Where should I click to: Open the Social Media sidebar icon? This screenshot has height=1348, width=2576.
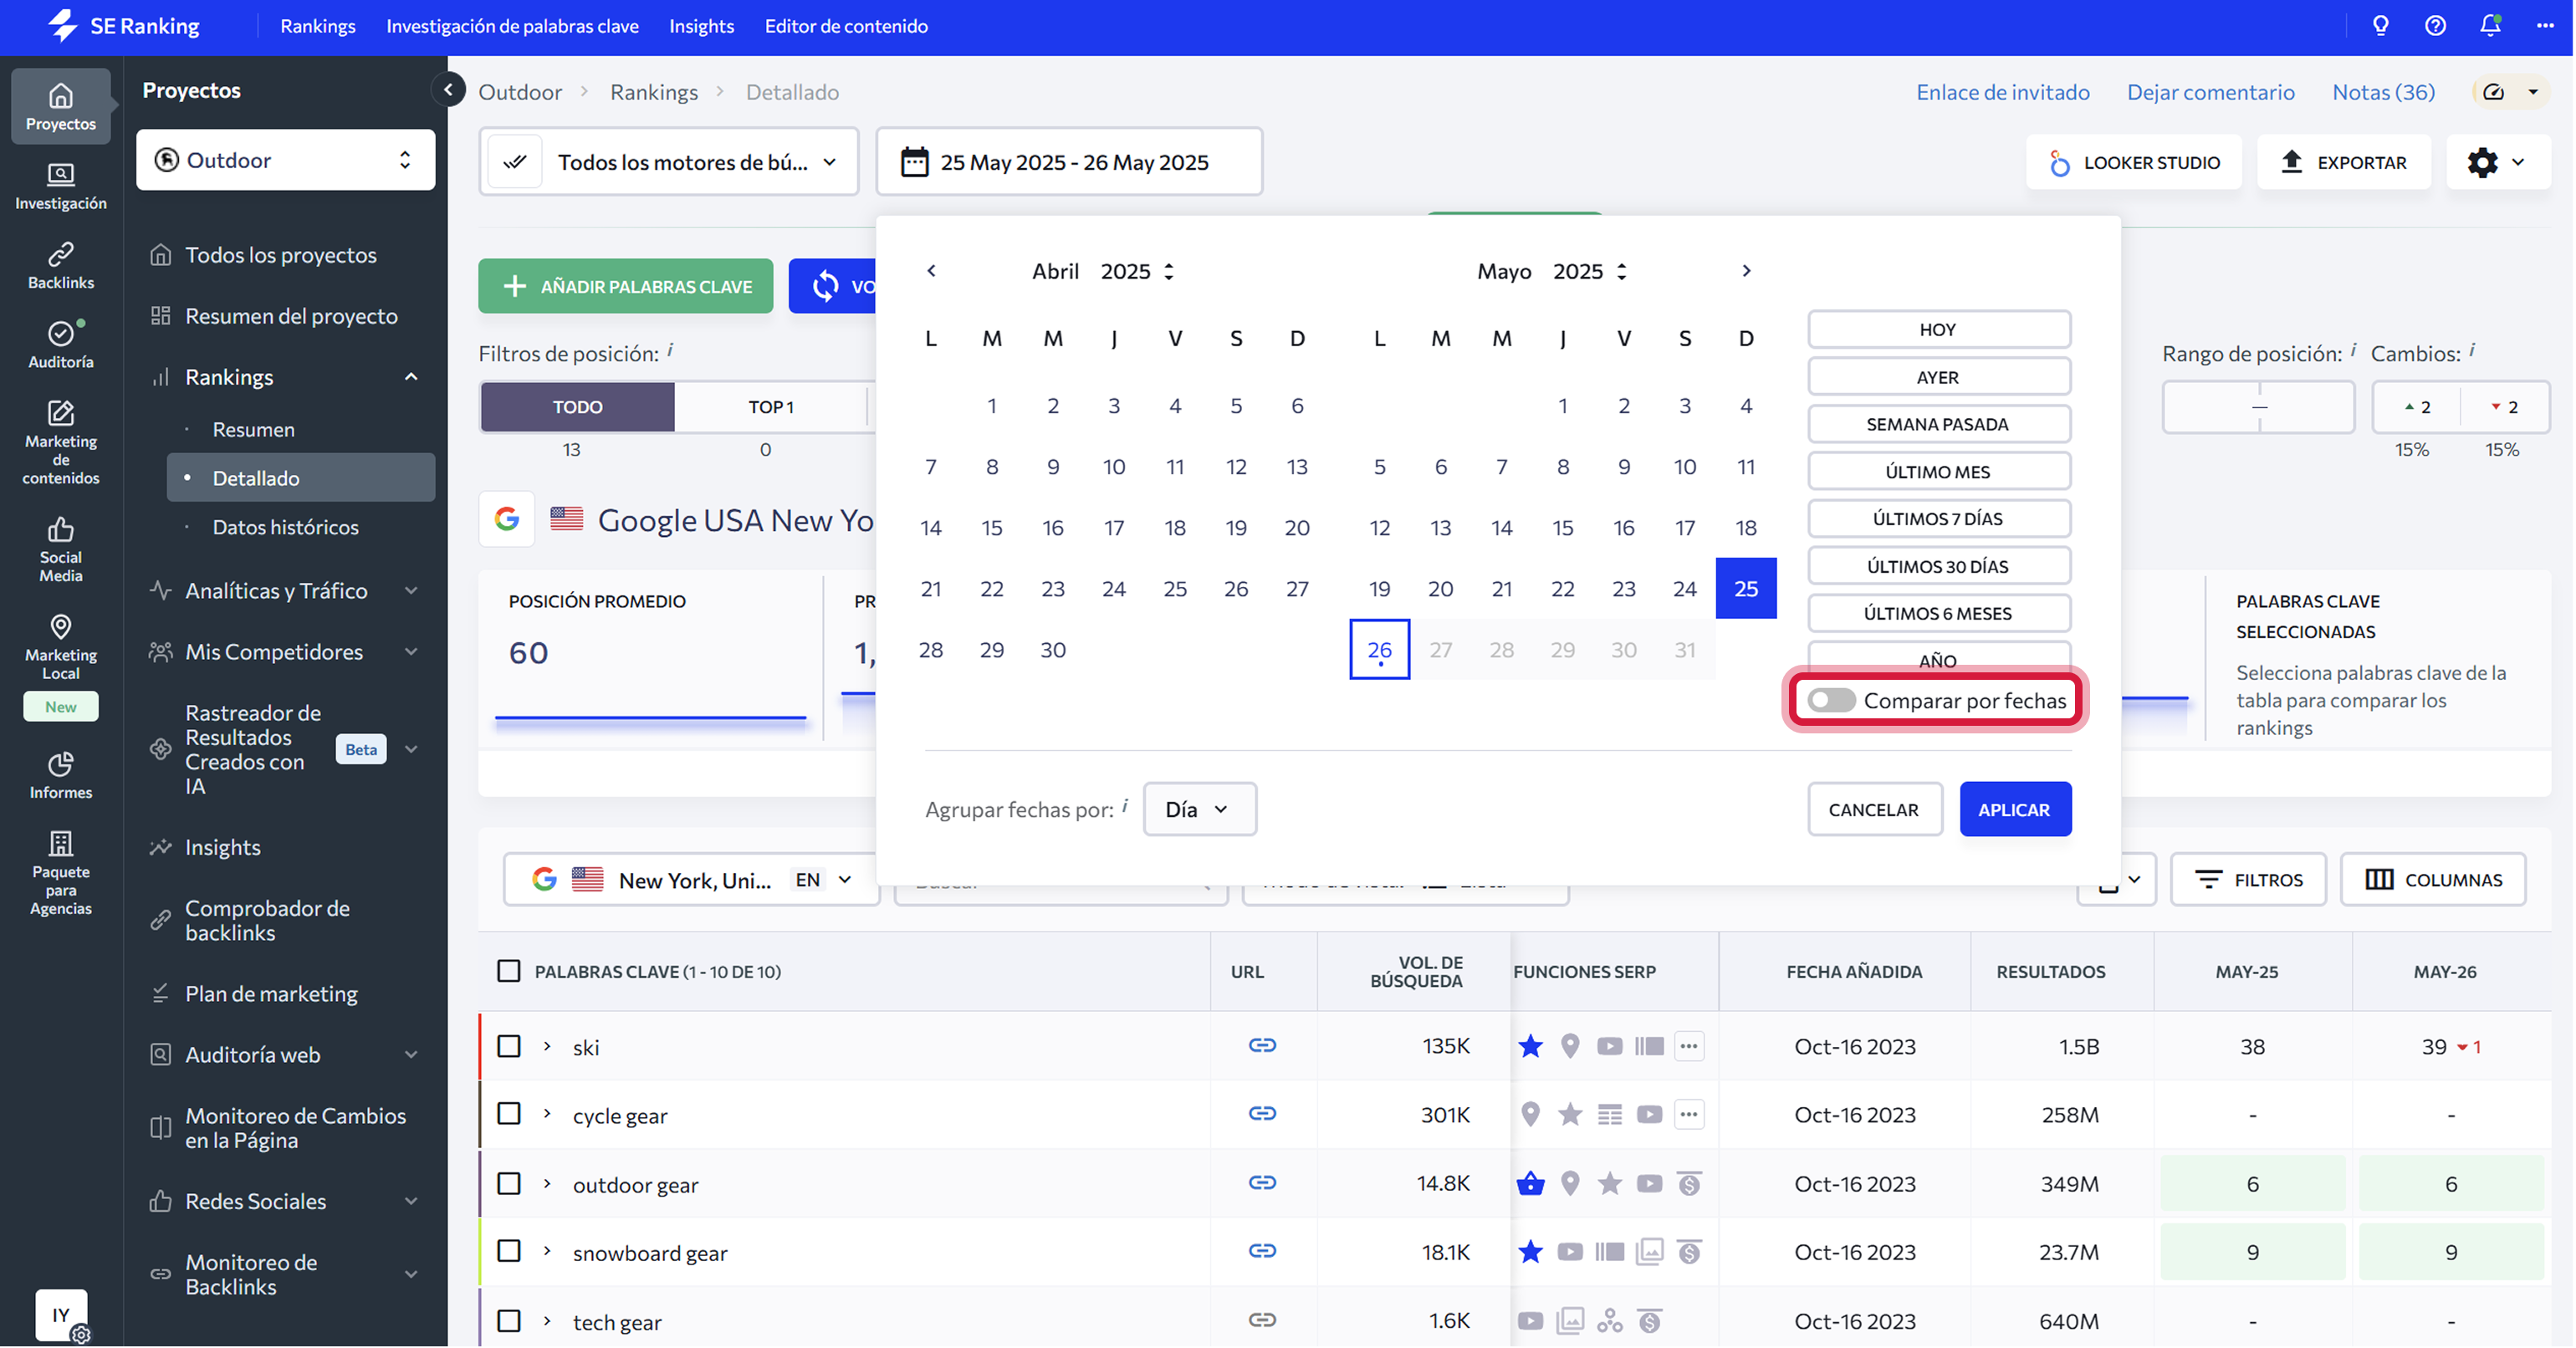pos(61,549)
